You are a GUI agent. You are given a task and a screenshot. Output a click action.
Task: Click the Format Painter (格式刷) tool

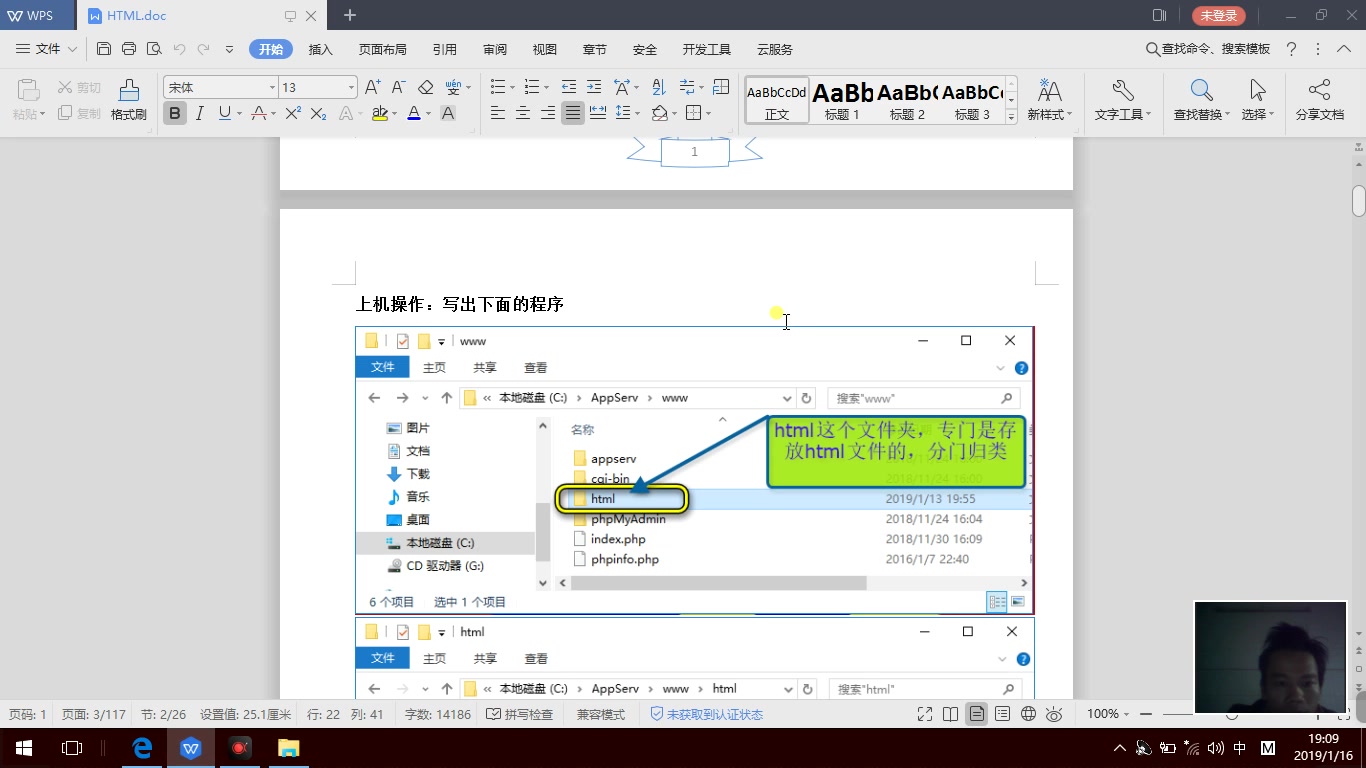(x=128, y=100)
